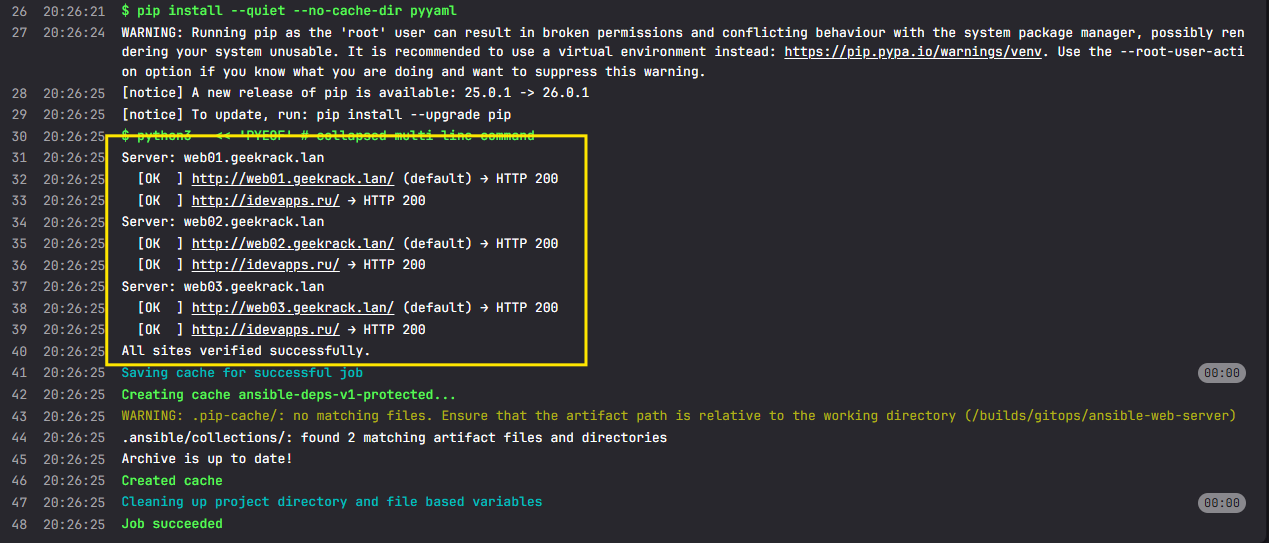1269x543 pixels.
Task: Open the web02.geekrack.lan URL
Action: pos(292,243)
